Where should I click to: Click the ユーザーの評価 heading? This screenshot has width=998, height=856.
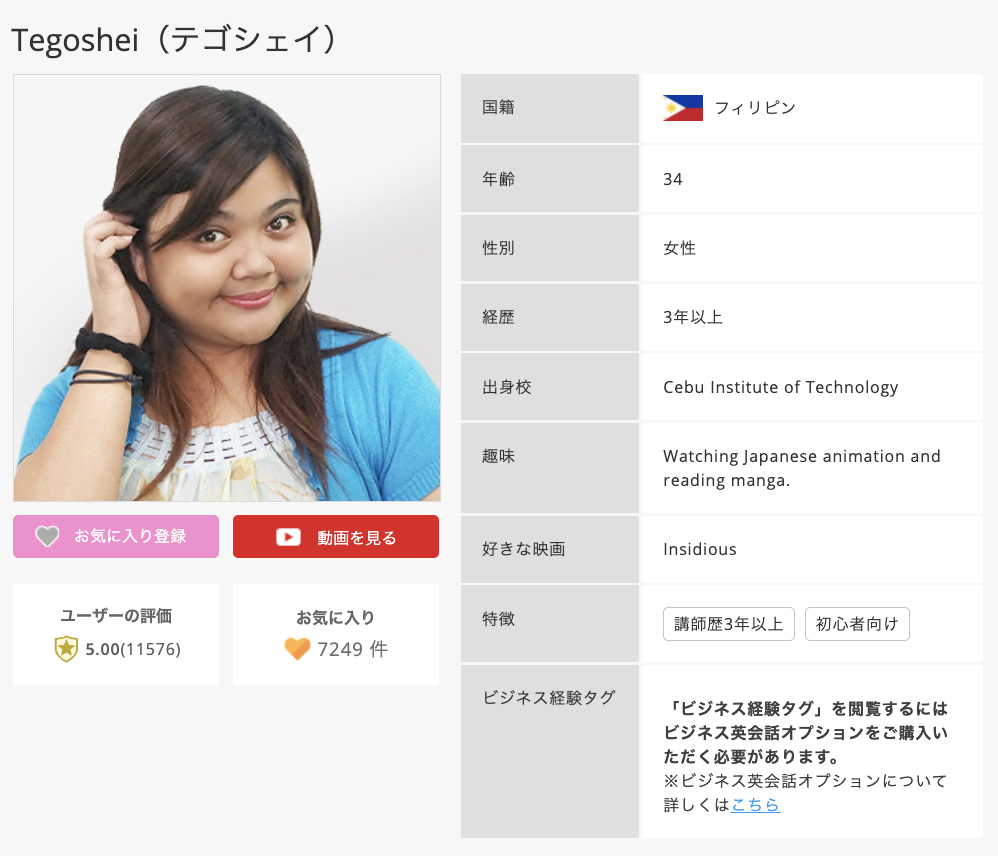116,616
